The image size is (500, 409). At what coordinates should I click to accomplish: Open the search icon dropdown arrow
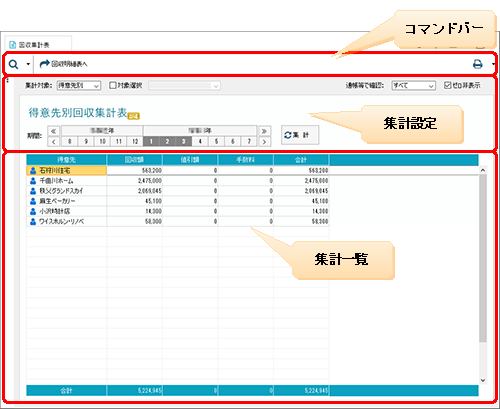click(x=28, y=64)
